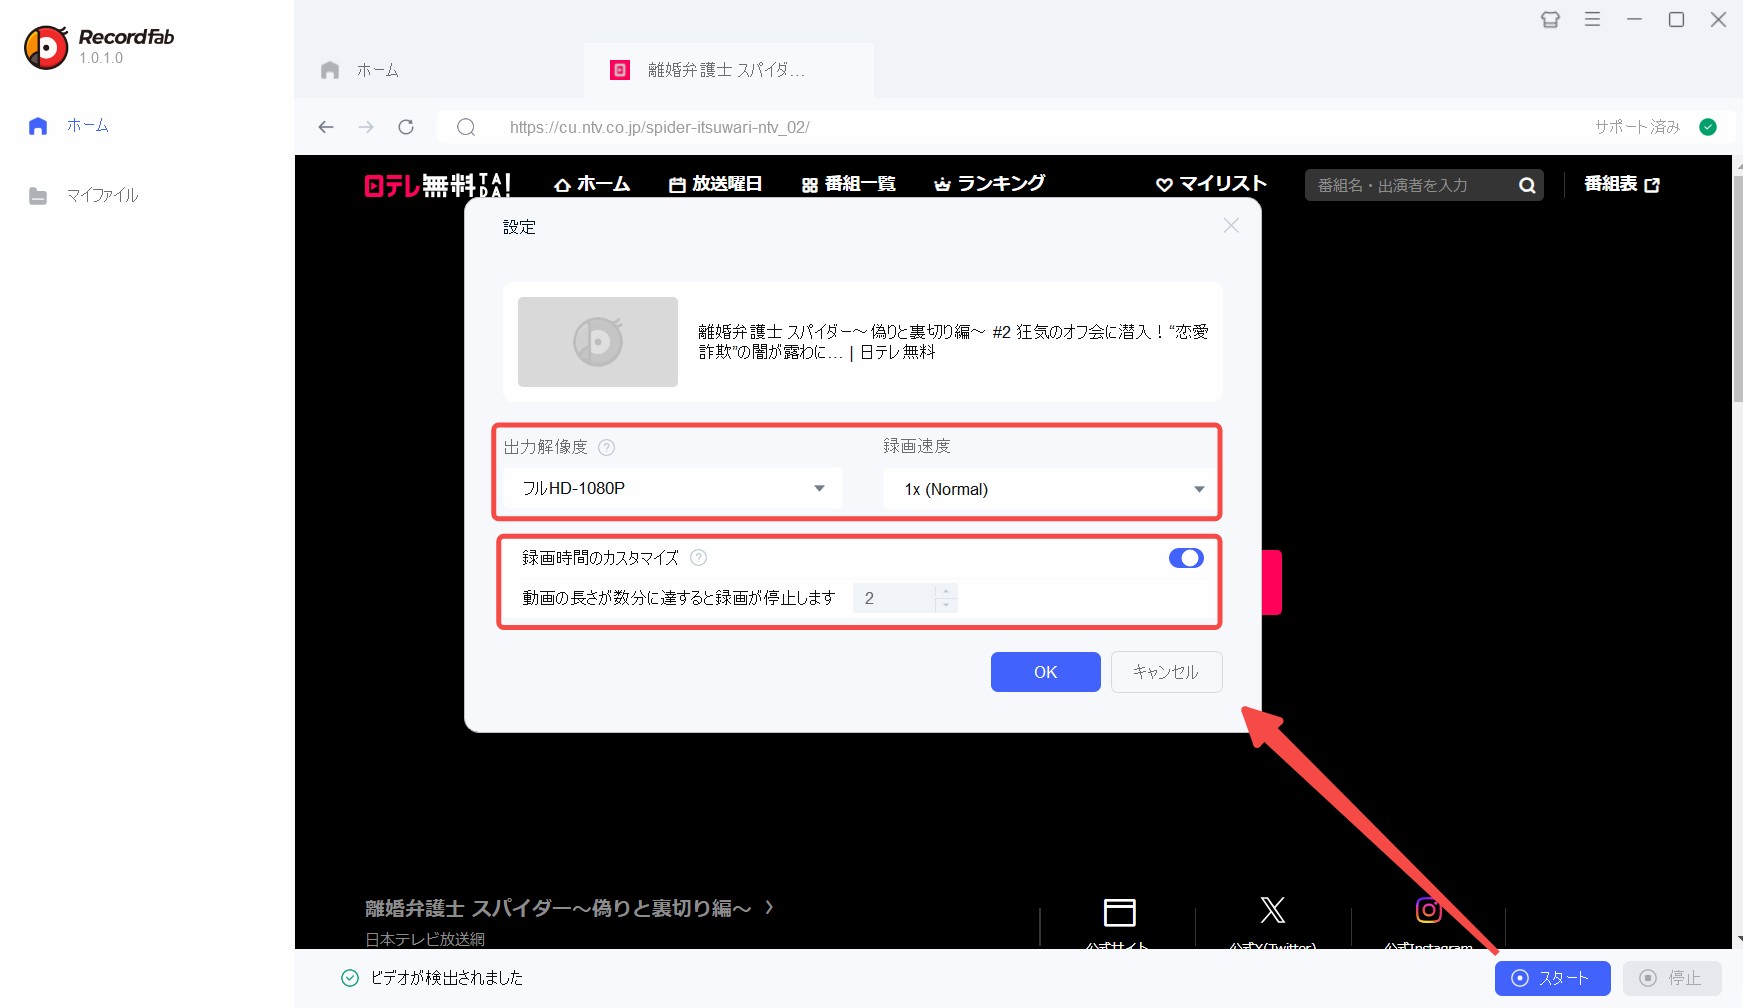Viewport: 1743px width, 1008px height.
Task: Click the recording minutes number field
Action: [894, 598]
